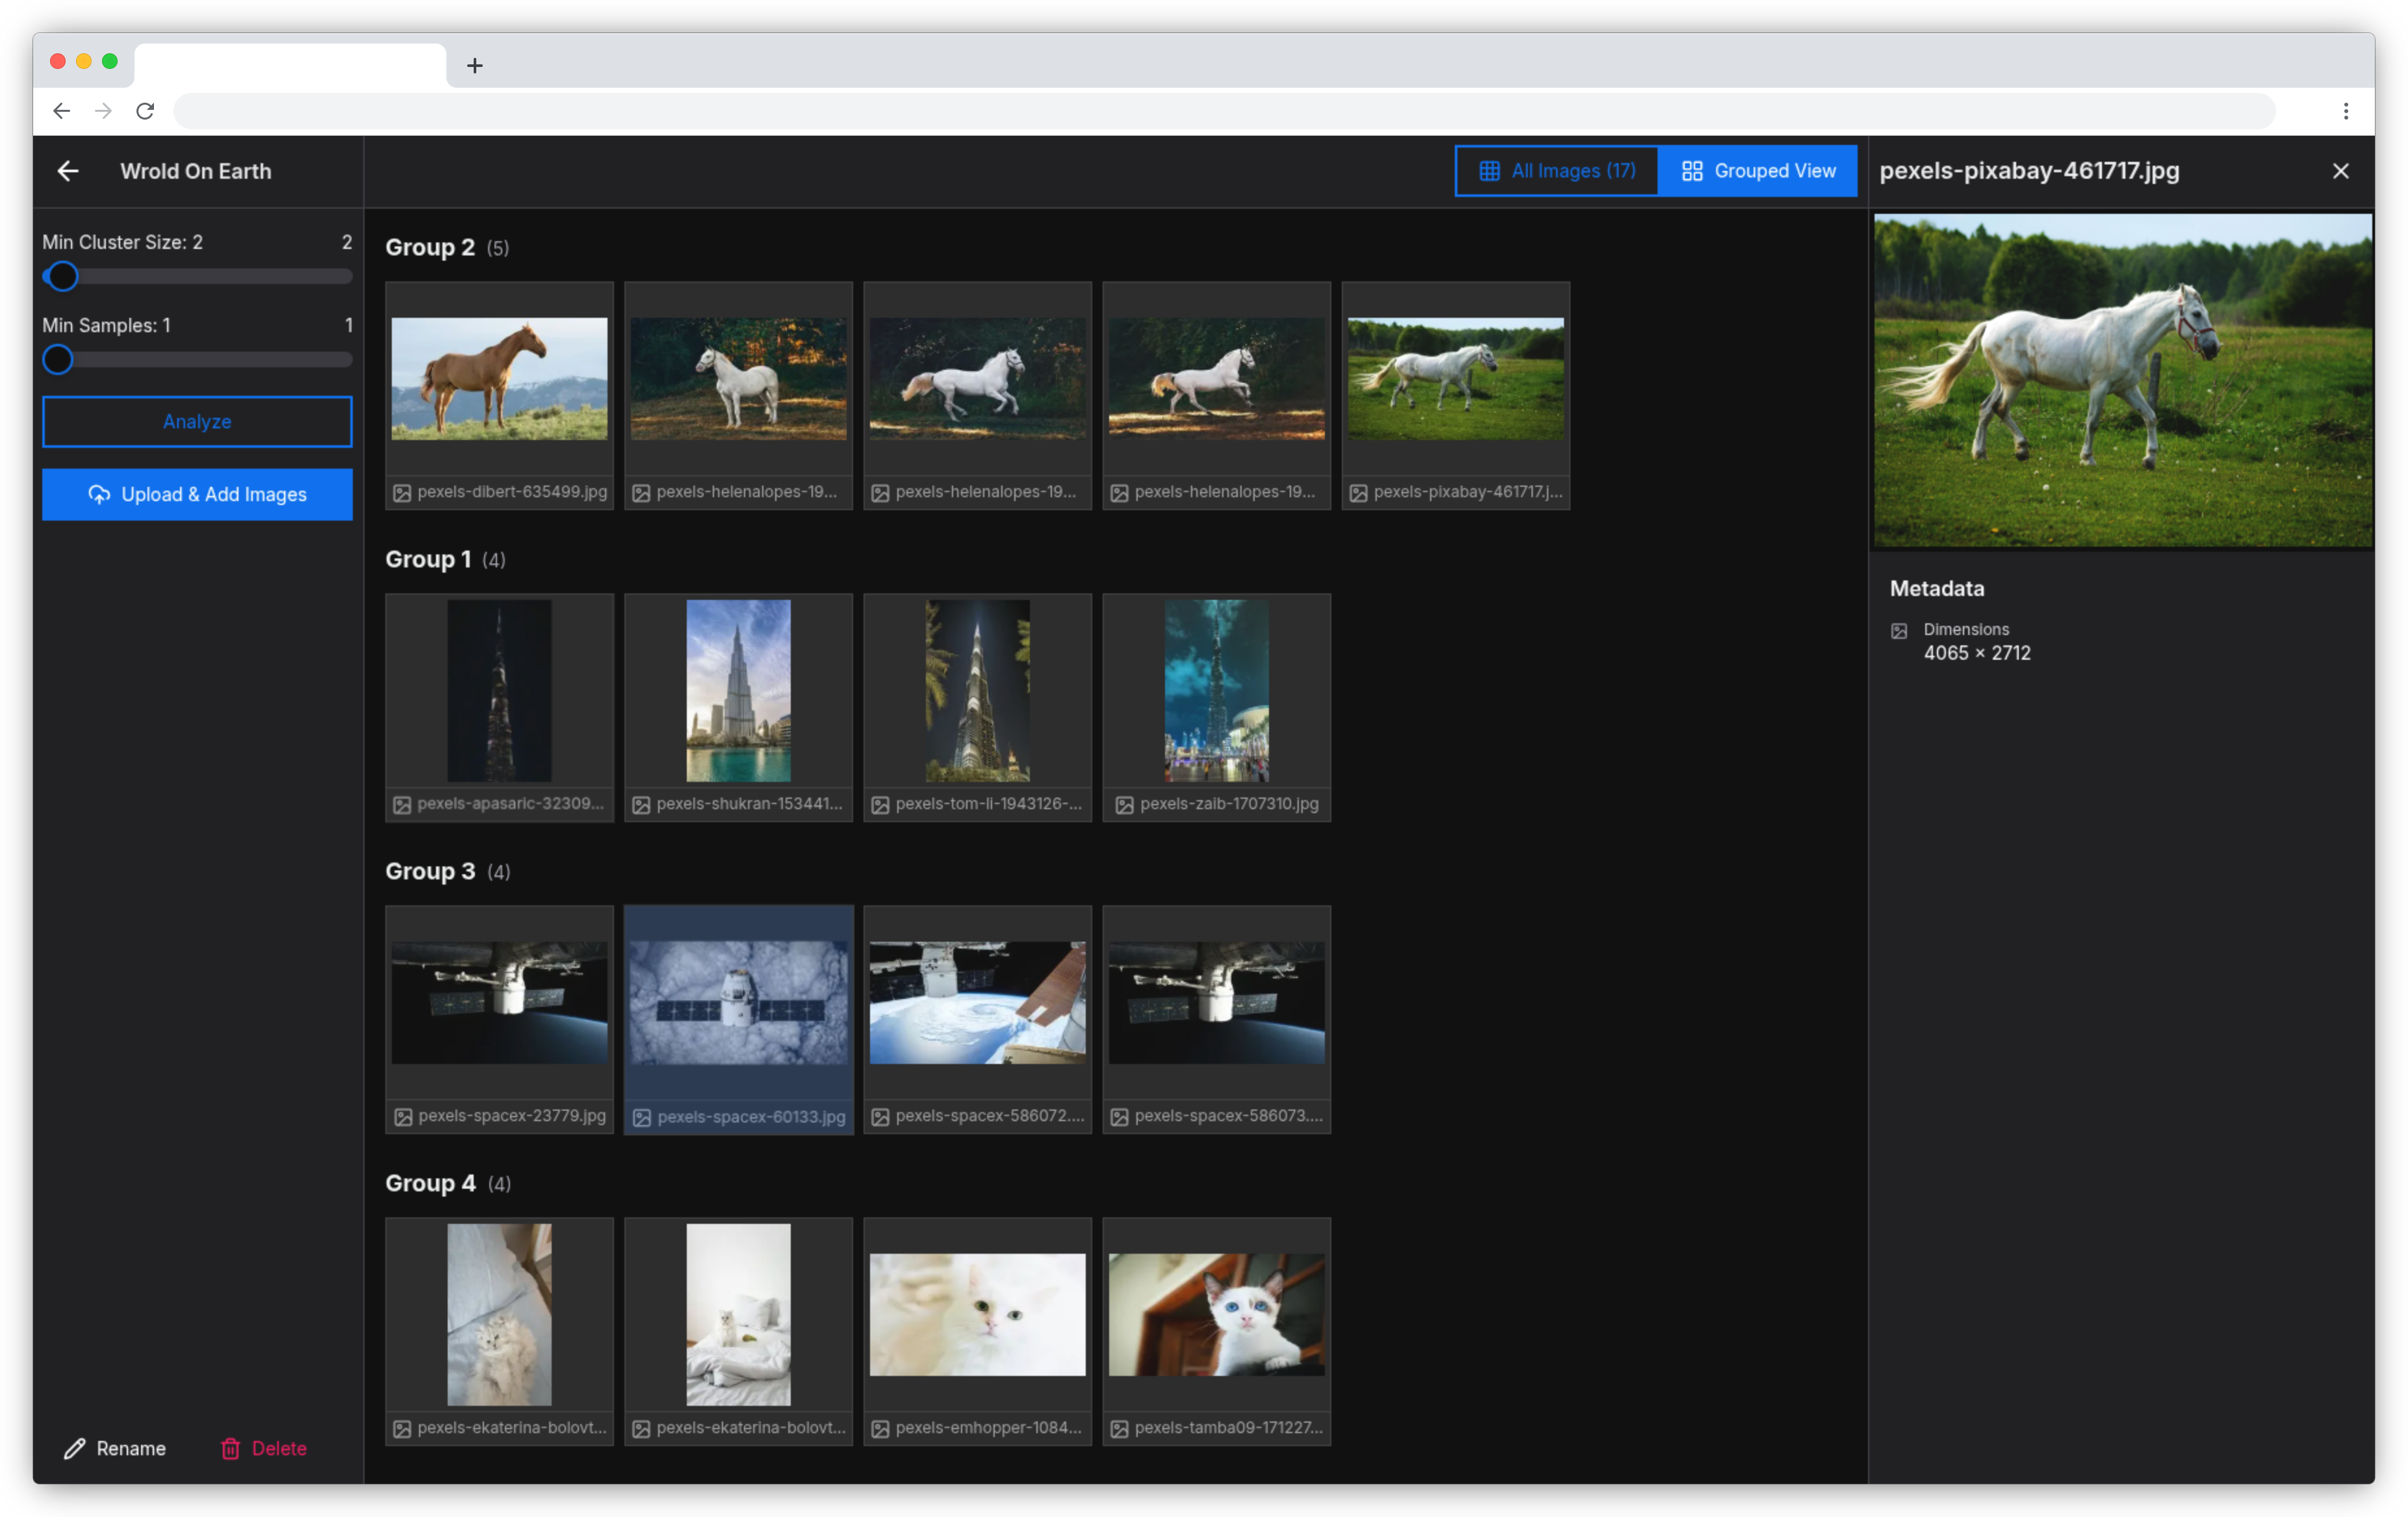Image resolution: width=2408 pixels, height=1517 pixels.
Task: Select the Rename pencil icon
Action: (x=75, y=1448)
